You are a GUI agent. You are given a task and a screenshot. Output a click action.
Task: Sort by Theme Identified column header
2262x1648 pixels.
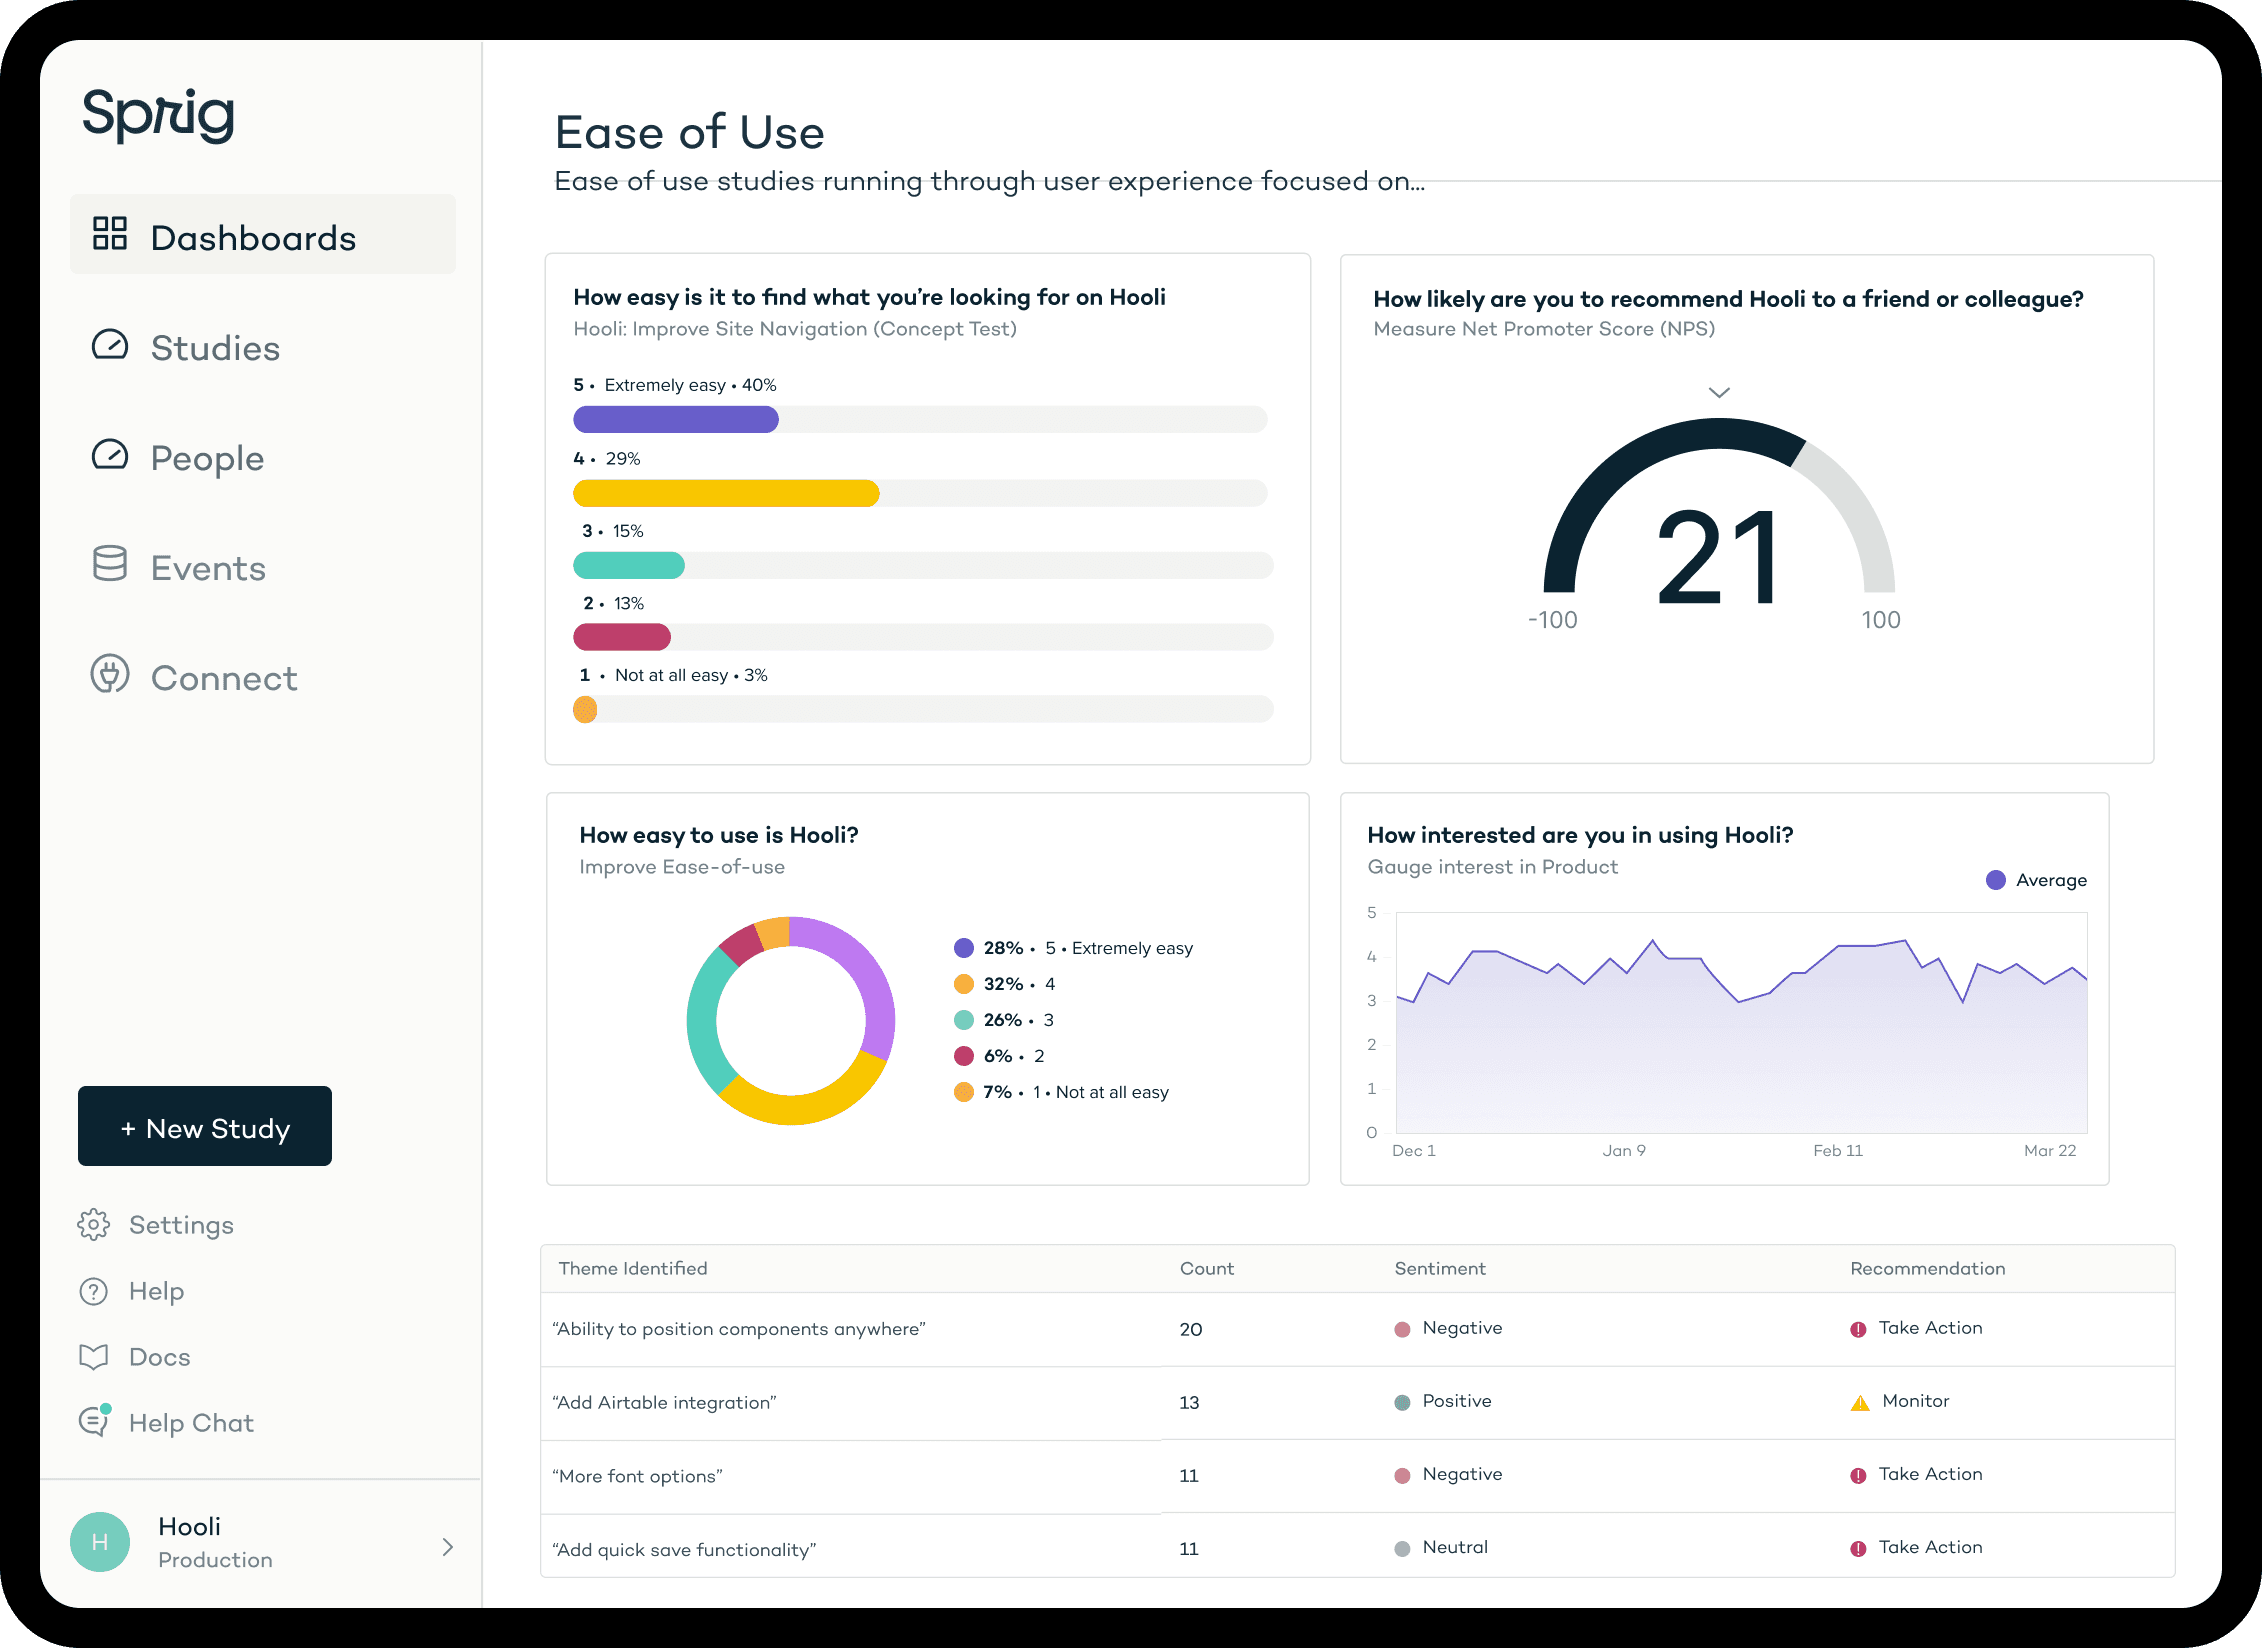pos(633,1268)
